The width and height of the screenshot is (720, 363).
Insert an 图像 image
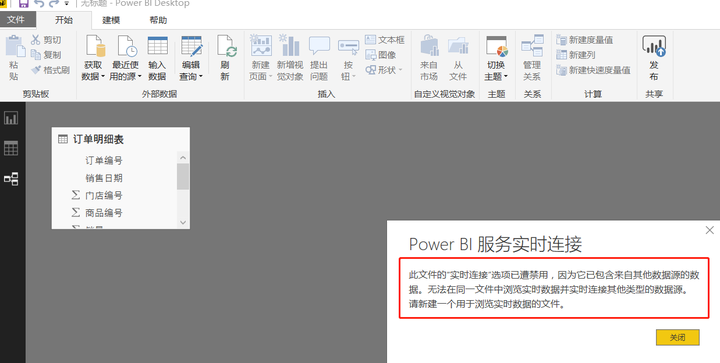(381, 55)
